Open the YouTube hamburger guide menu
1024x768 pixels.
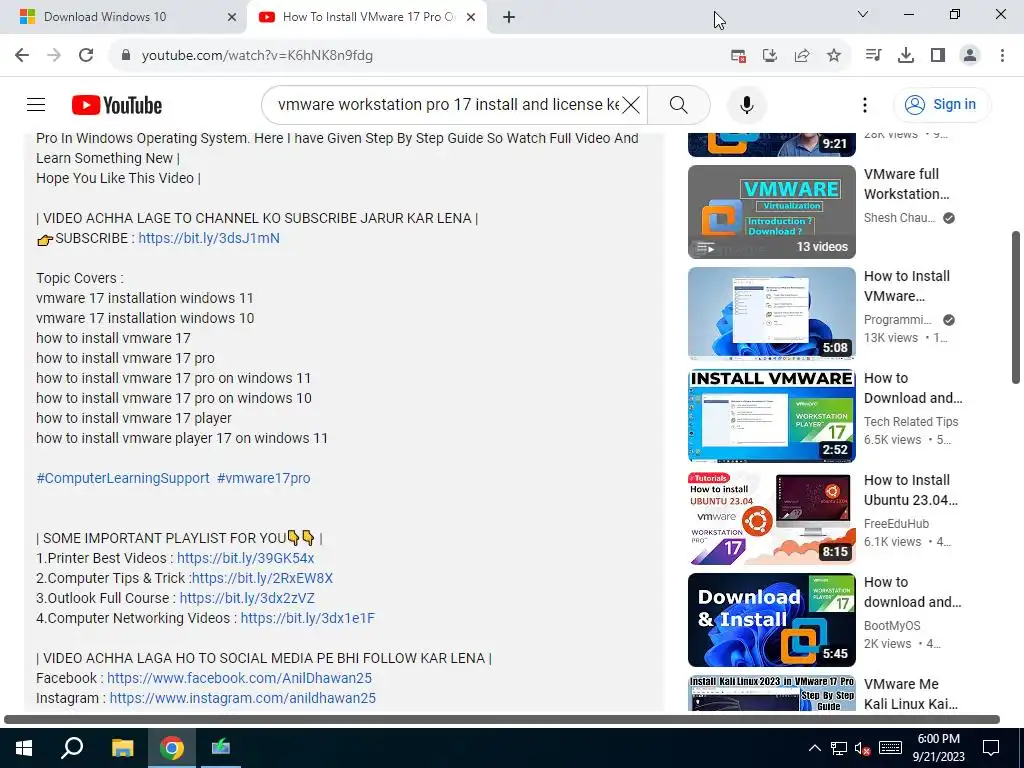[36, 104]
